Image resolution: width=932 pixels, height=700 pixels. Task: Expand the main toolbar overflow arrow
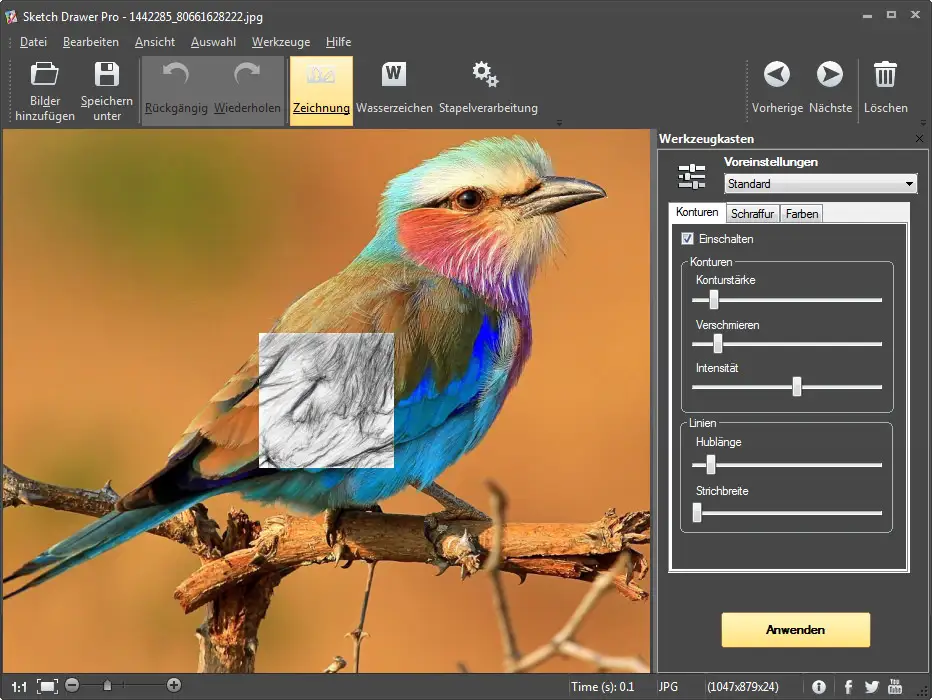point(559,123)
